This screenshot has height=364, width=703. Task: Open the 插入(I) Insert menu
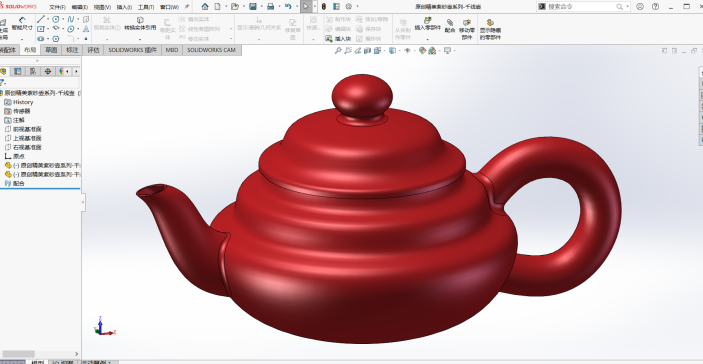point(124,7)
